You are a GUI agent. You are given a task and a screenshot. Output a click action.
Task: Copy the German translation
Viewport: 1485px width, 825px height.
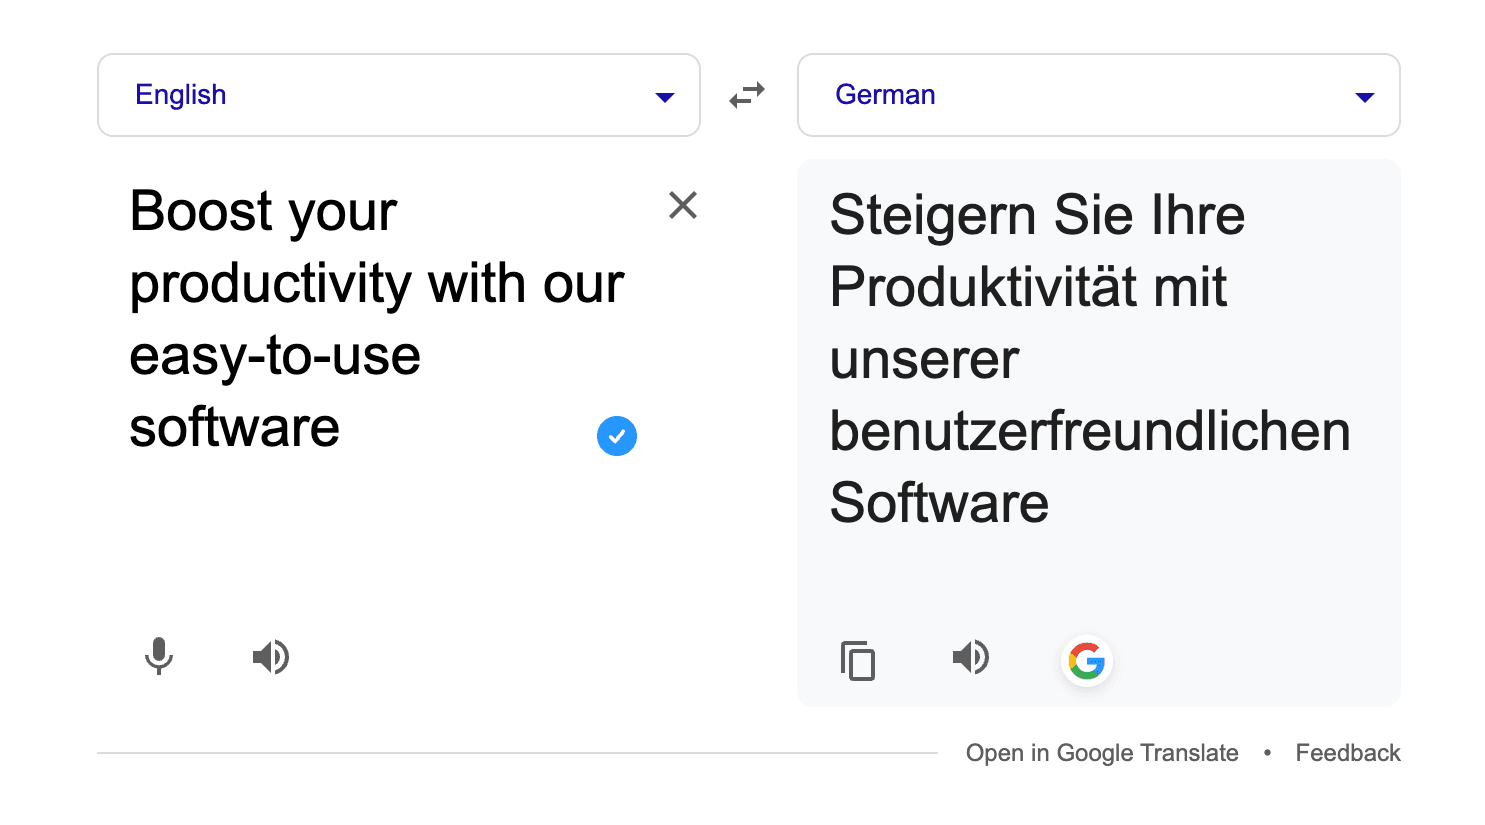tap(858, 661)
